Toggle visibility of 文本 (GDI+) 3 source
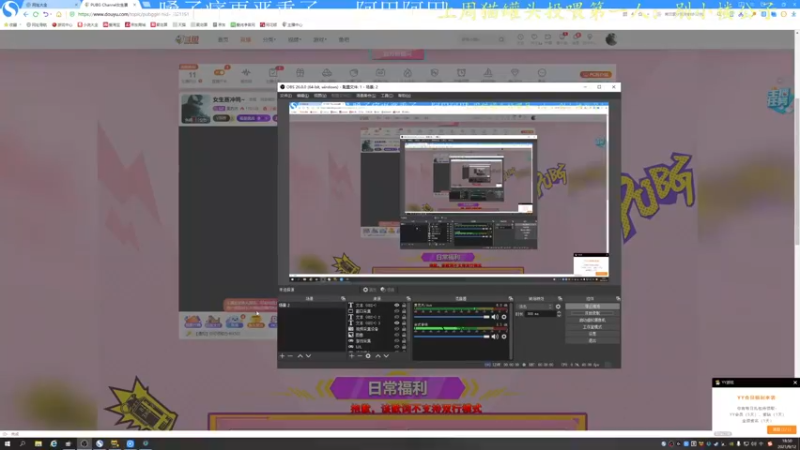Viewport: 800px width, 450px height. pyautogui.click(x=396, y=323)
